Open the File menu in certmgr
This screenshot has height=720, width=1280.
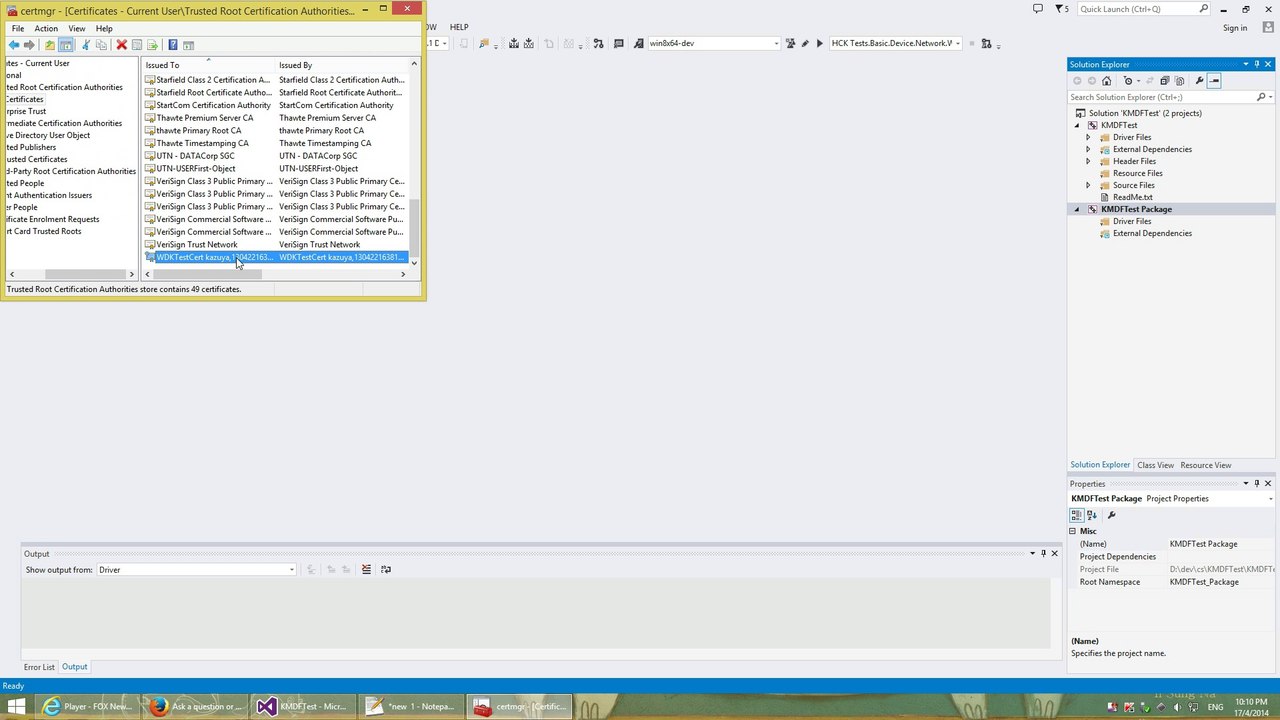click(18, 28)
